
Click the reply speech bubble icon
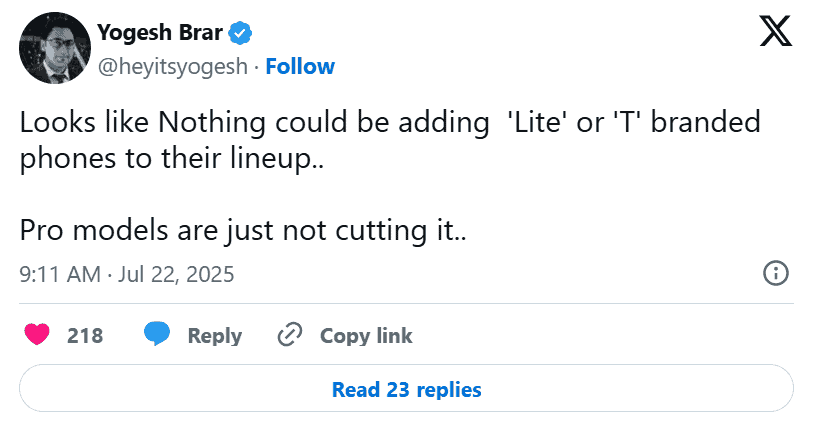[156, 335]
